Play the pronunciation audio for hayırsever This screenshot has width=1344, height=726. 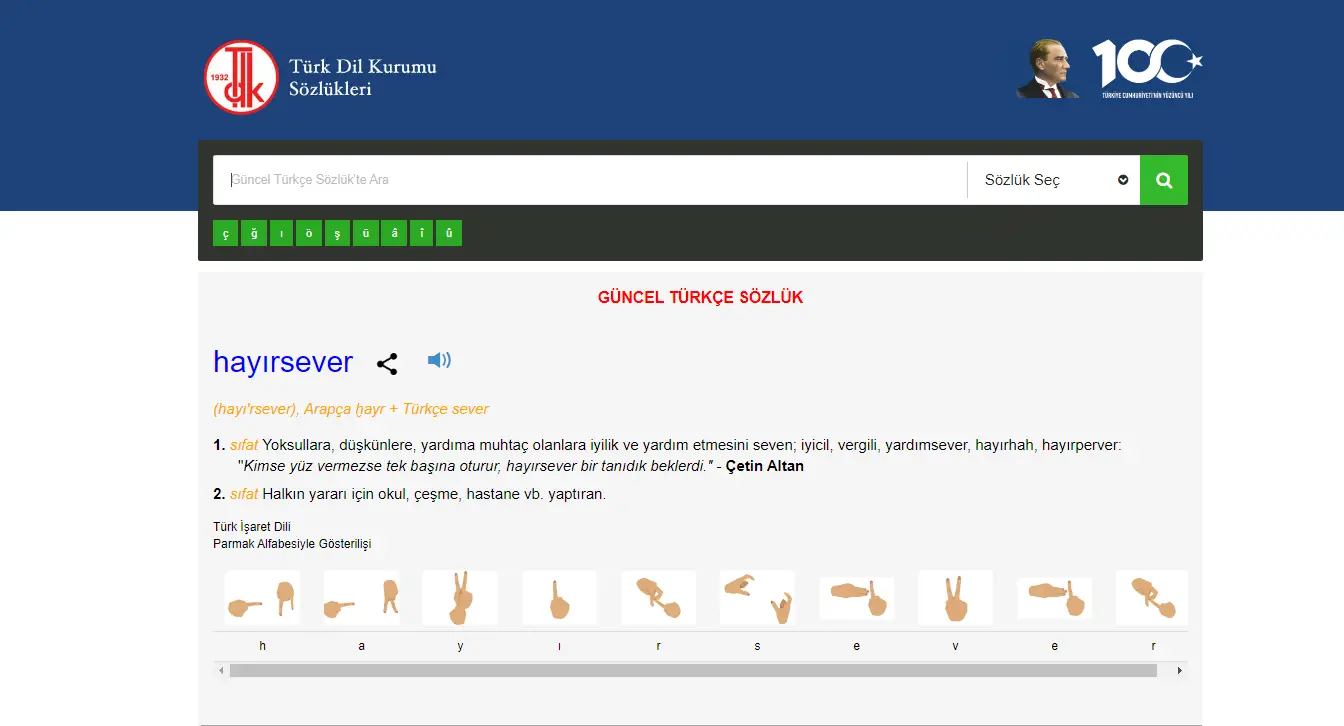click(x=439, y=360)
